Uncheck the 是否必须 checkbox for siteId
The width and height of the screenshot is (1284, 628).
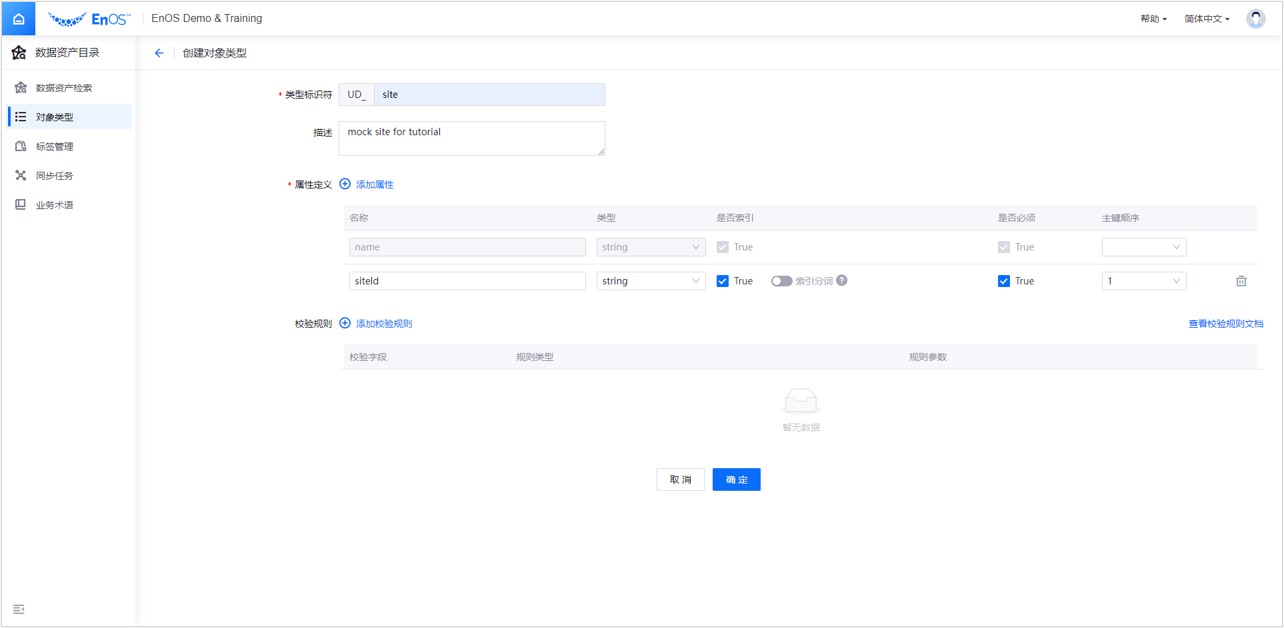(1003, 281)
